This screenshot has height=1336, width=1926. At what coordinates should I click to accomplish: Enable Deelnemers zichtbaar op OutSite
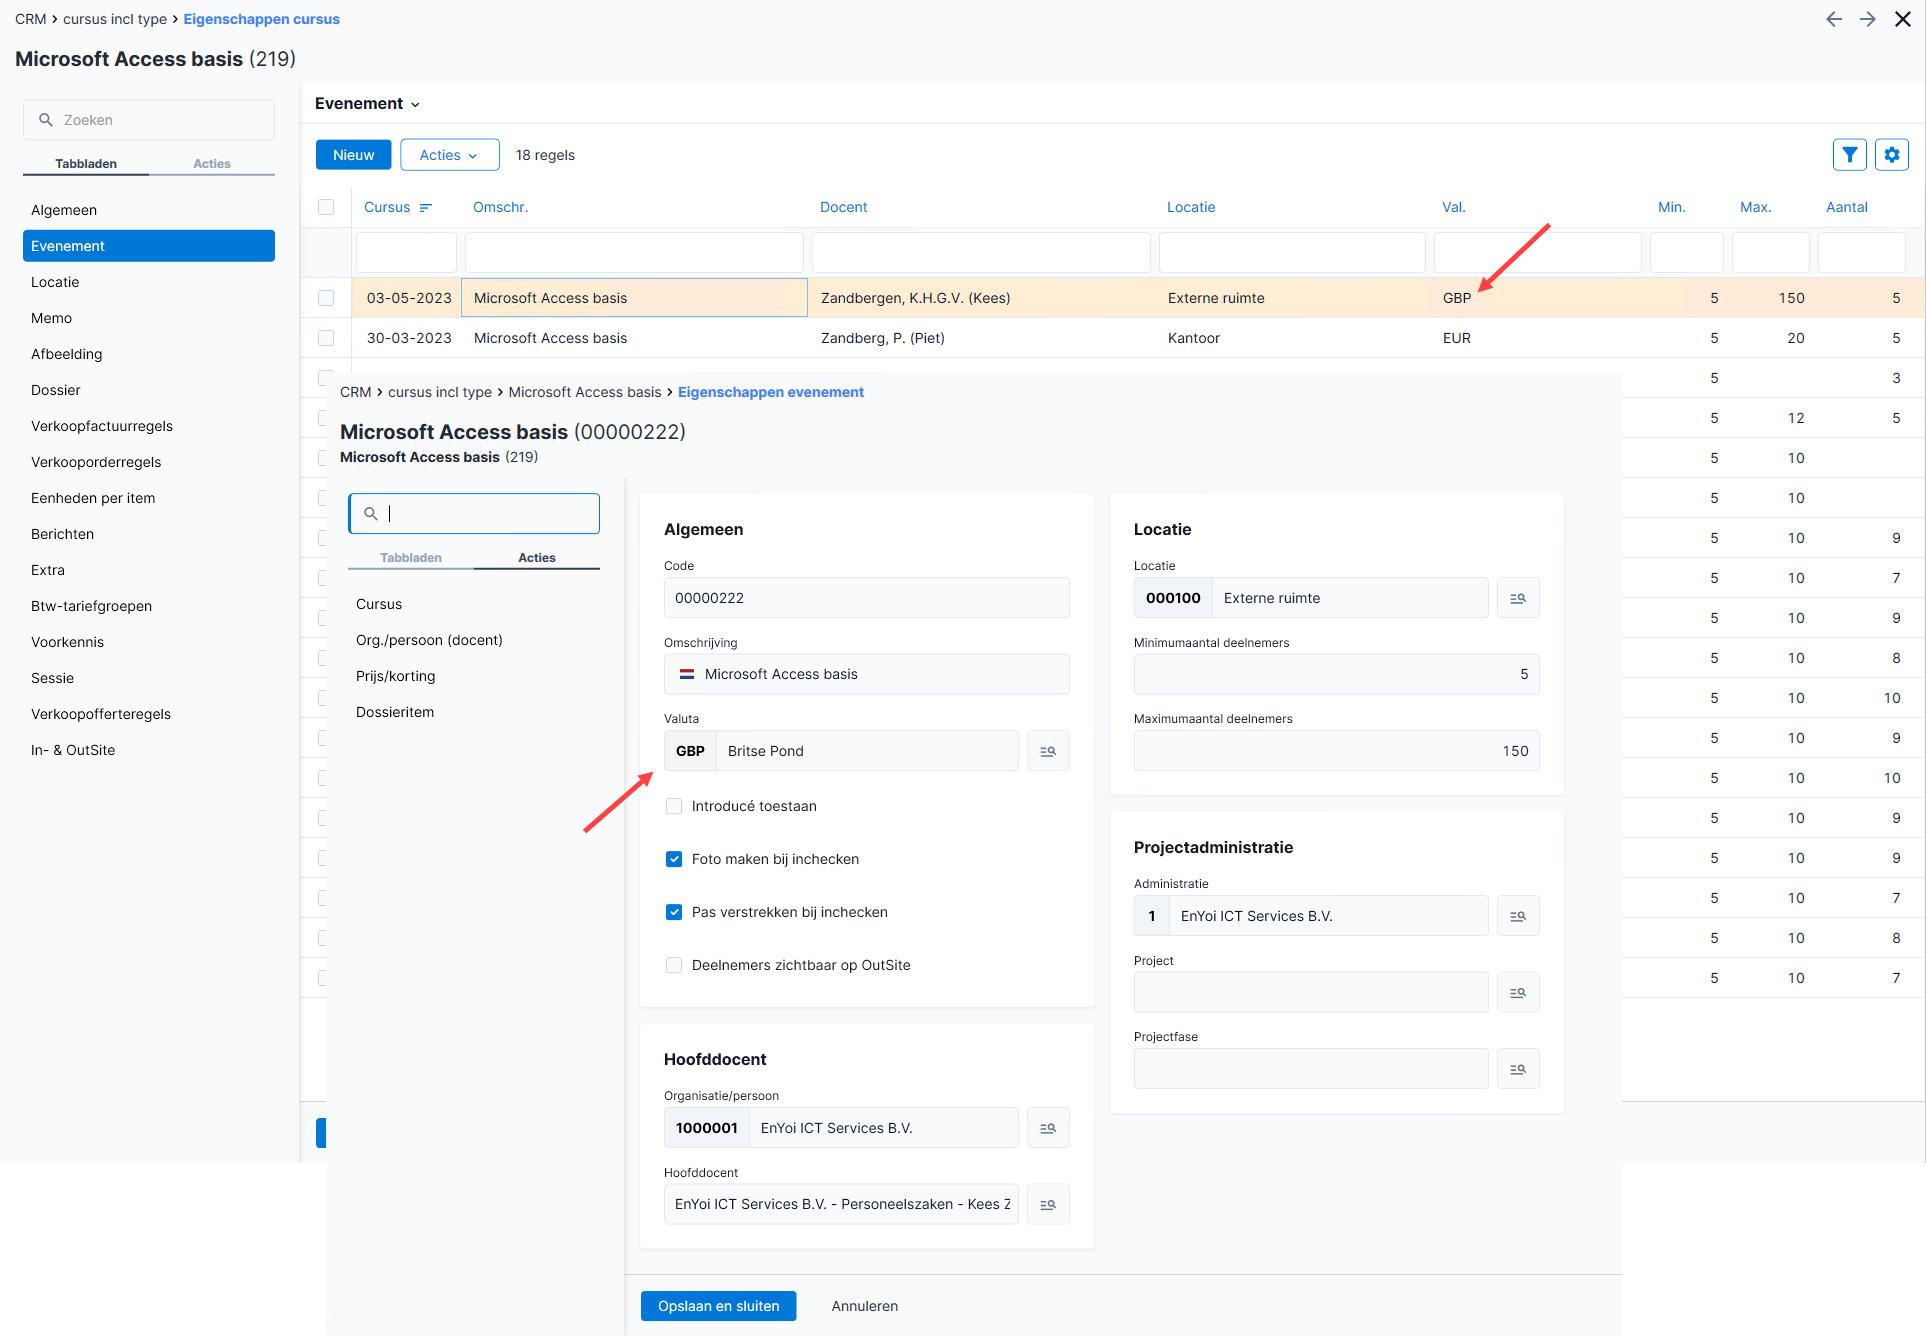pyautogui.click(x=674, y=965)
